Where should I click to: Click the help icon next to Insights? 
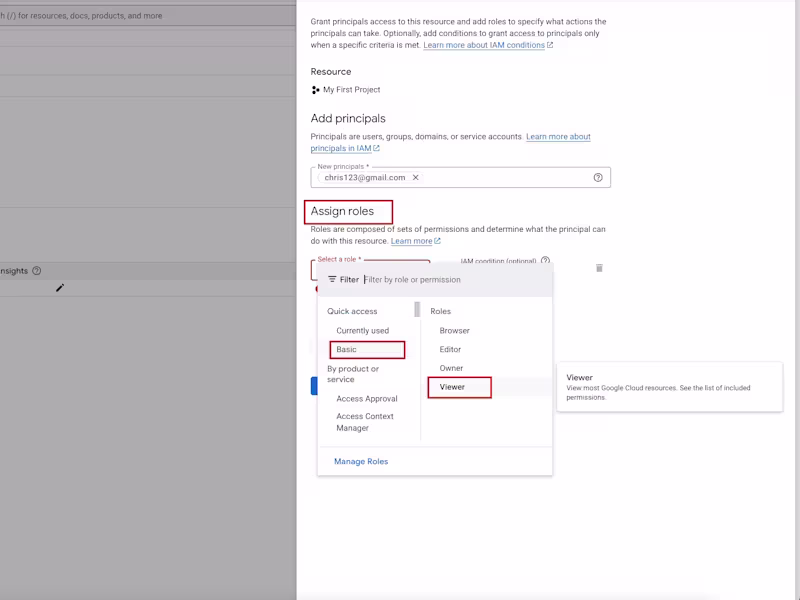[36, 269]
